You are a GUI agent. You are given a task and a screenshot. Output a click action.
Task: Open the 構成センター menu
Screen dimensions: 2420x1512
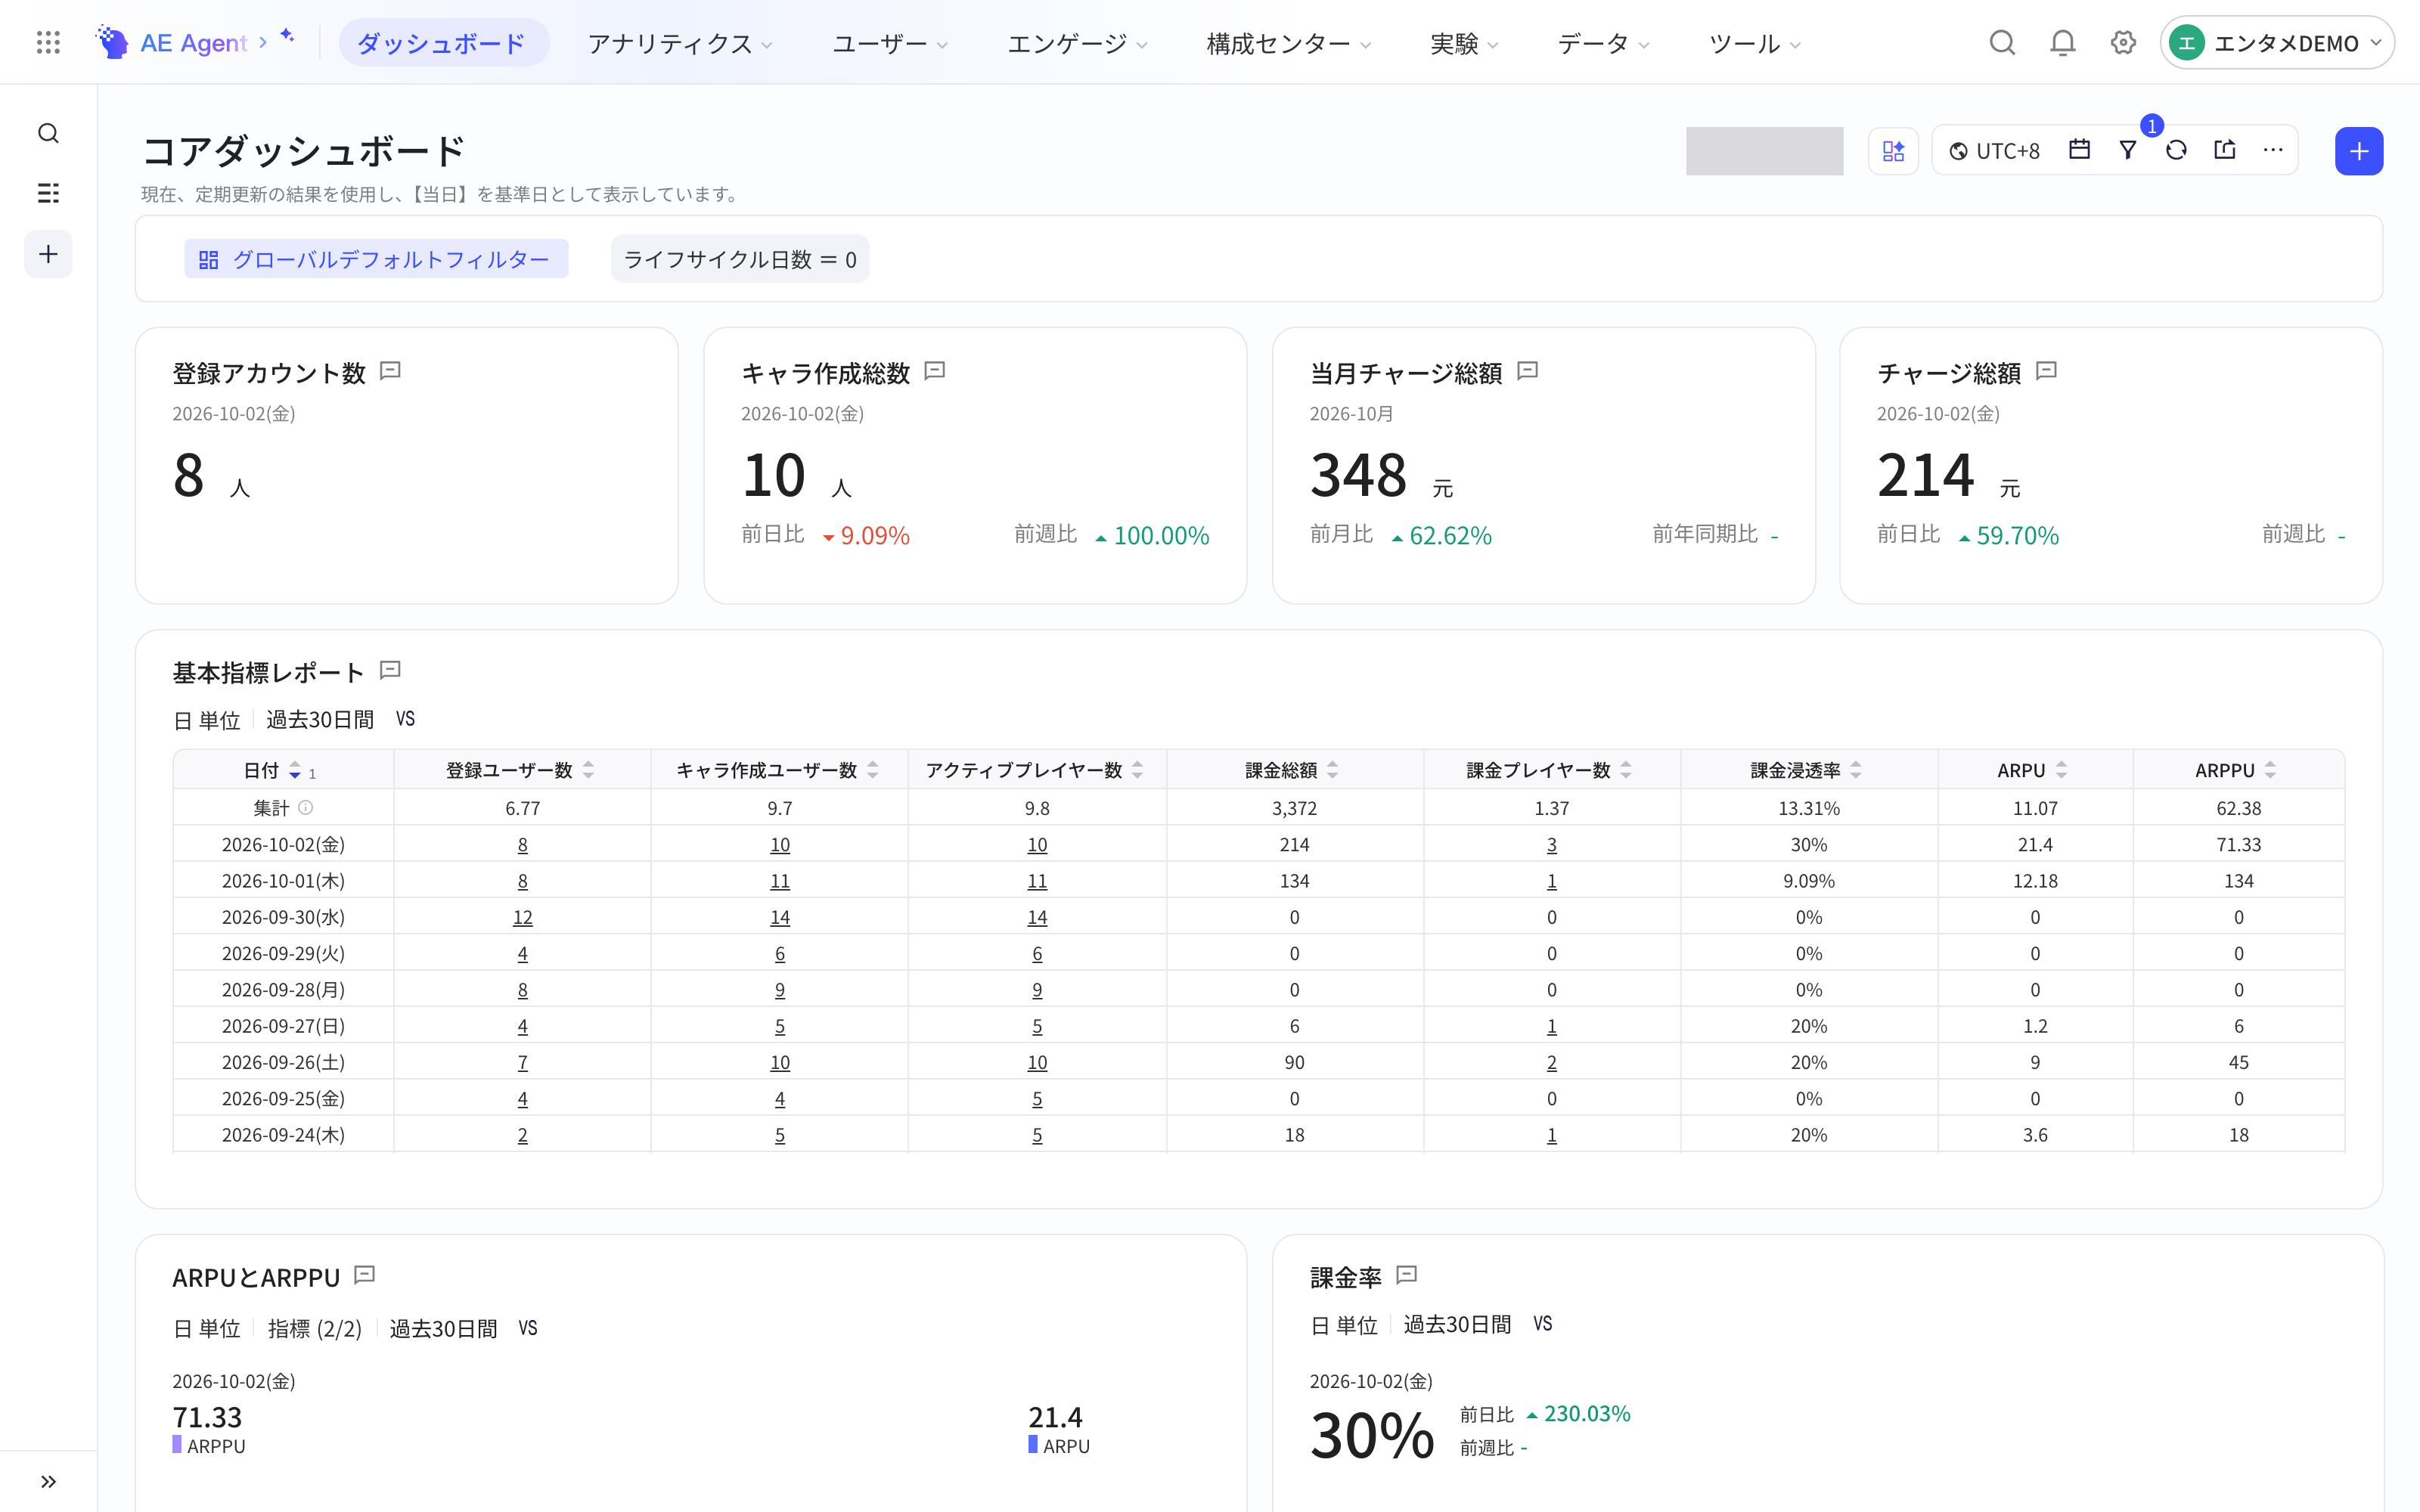[x=1289, y=43]
